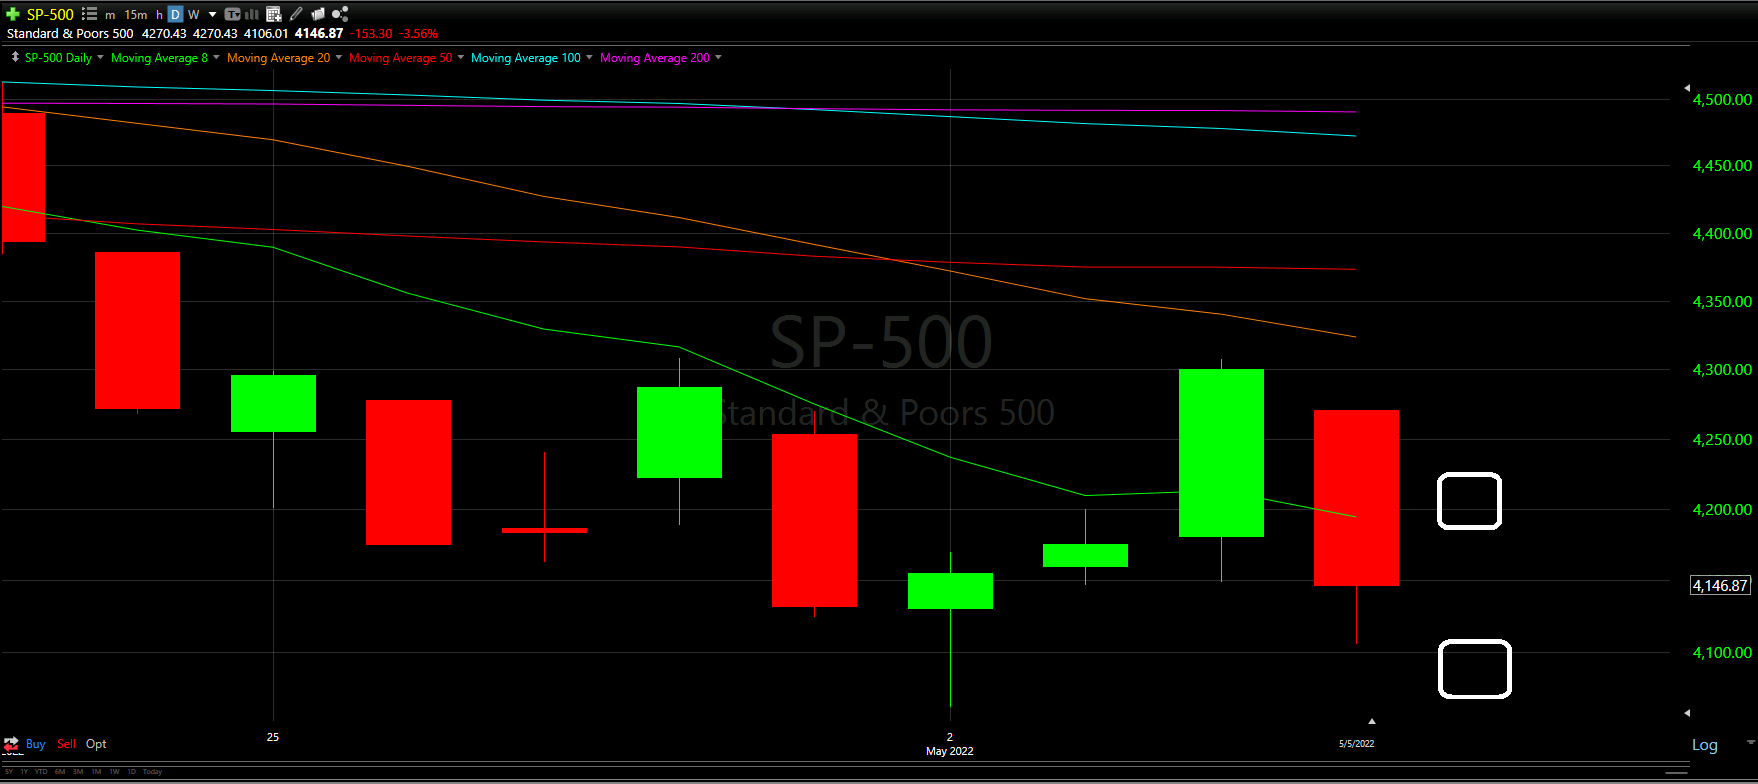Select the 3M range
Viewport: 1758px width, 784px height.
click(78, 772)
